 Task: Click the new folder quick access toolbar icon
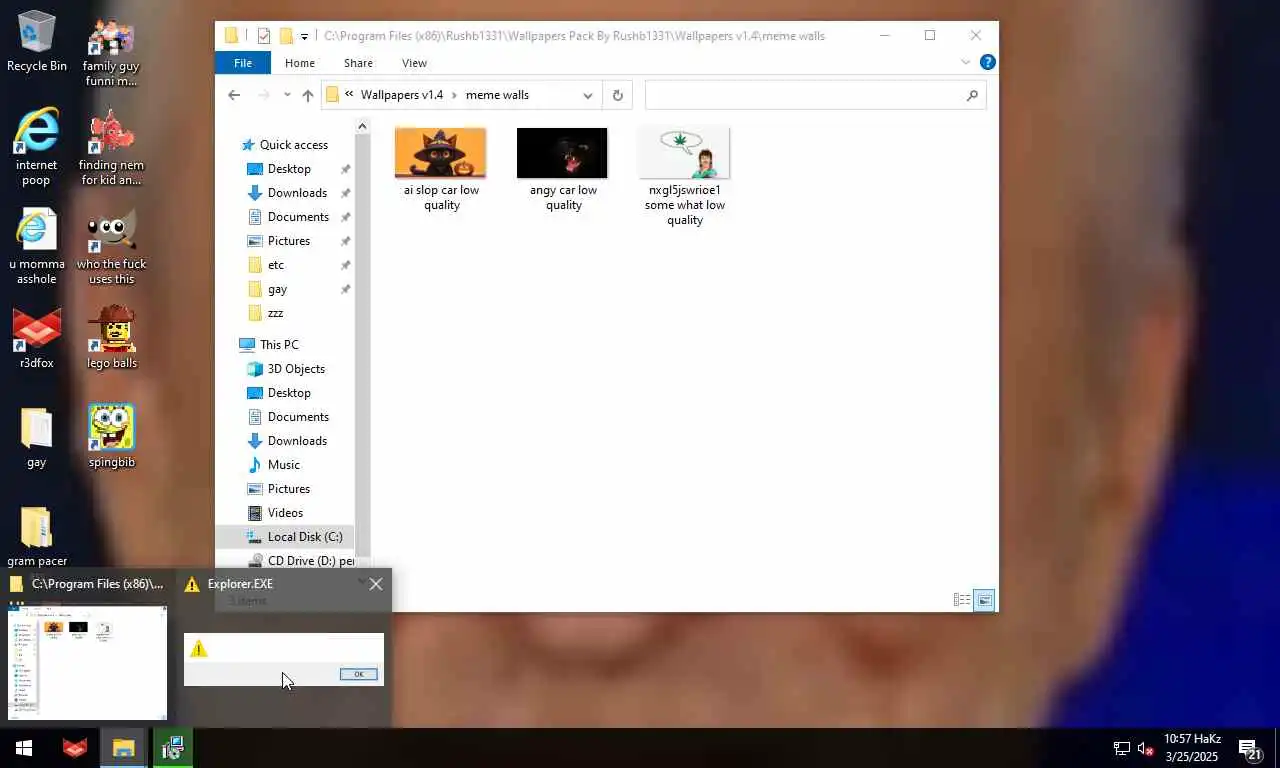pos(286,36)
